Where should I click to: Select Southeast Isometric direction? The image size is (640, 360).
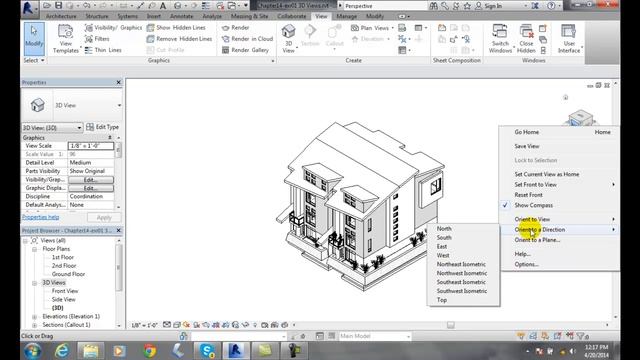tap(461, 282)
